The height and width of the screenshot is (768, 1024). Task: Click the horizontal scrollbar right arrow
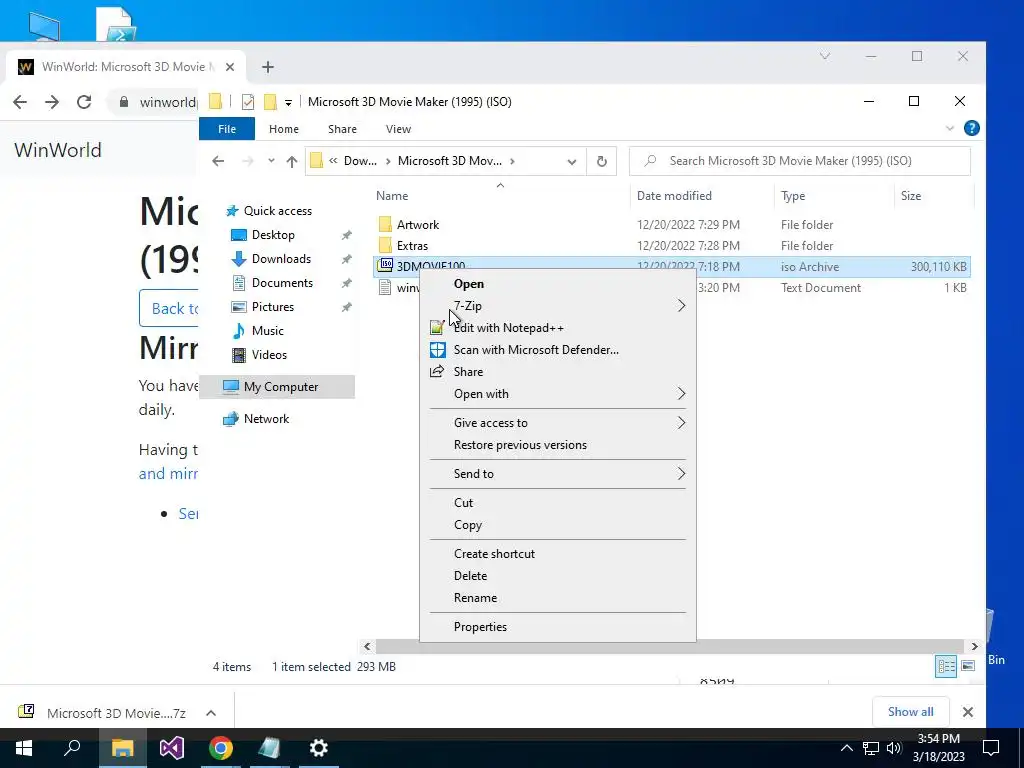coord(974,647)
